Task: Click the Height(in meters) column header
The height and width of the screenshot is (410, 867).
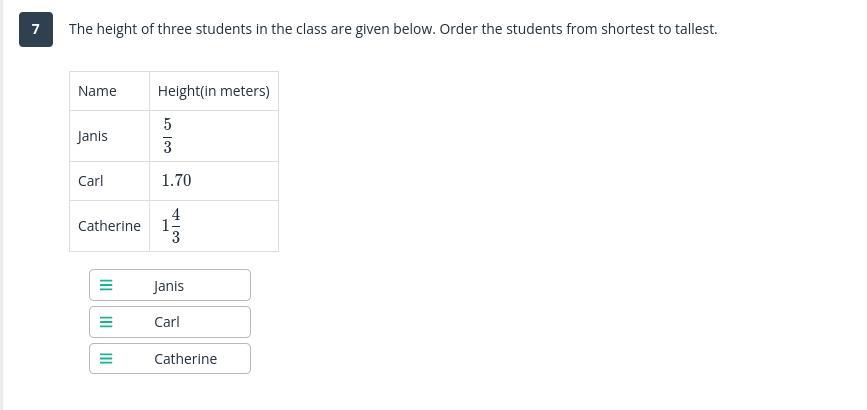Action: [213, 91]
